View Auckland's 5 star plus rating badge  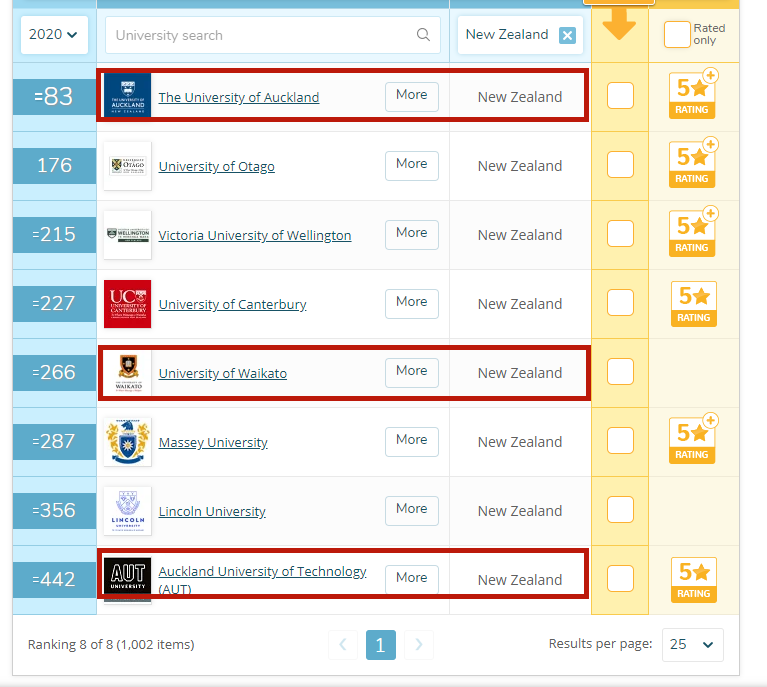[x=693, y=94]
